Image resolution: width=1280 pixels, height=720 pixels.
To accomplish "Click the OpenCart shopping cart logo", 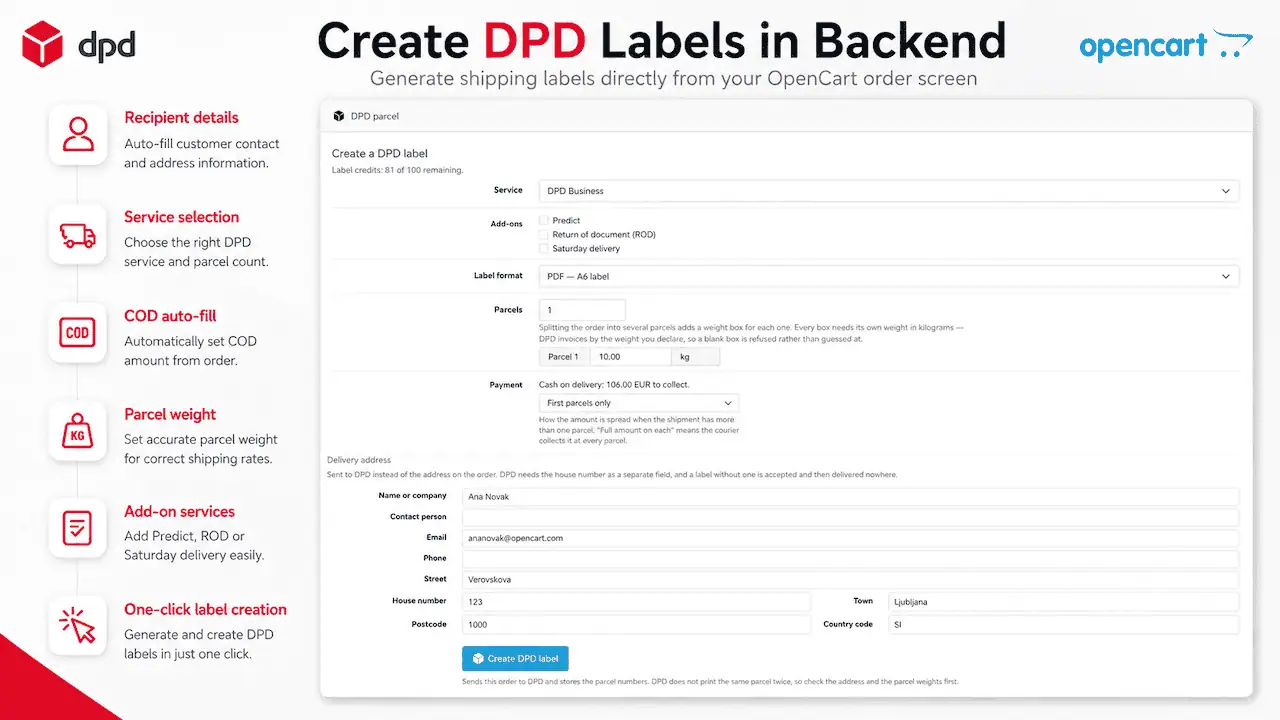I will (1231, 45).
